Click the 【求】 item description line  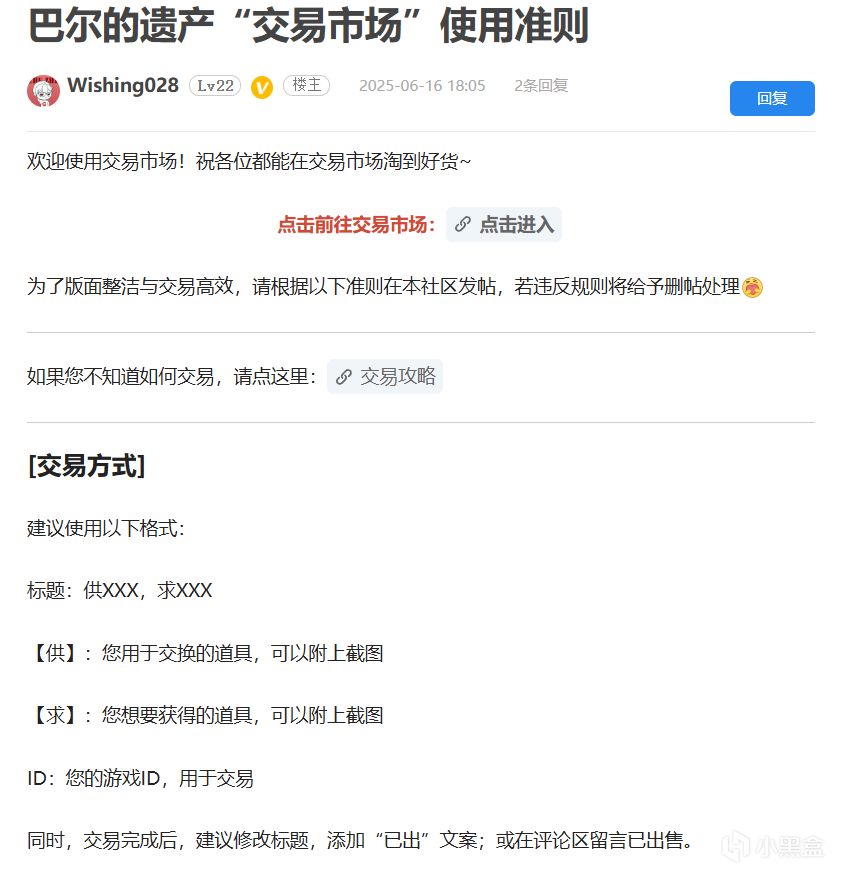tap(205, 715)
